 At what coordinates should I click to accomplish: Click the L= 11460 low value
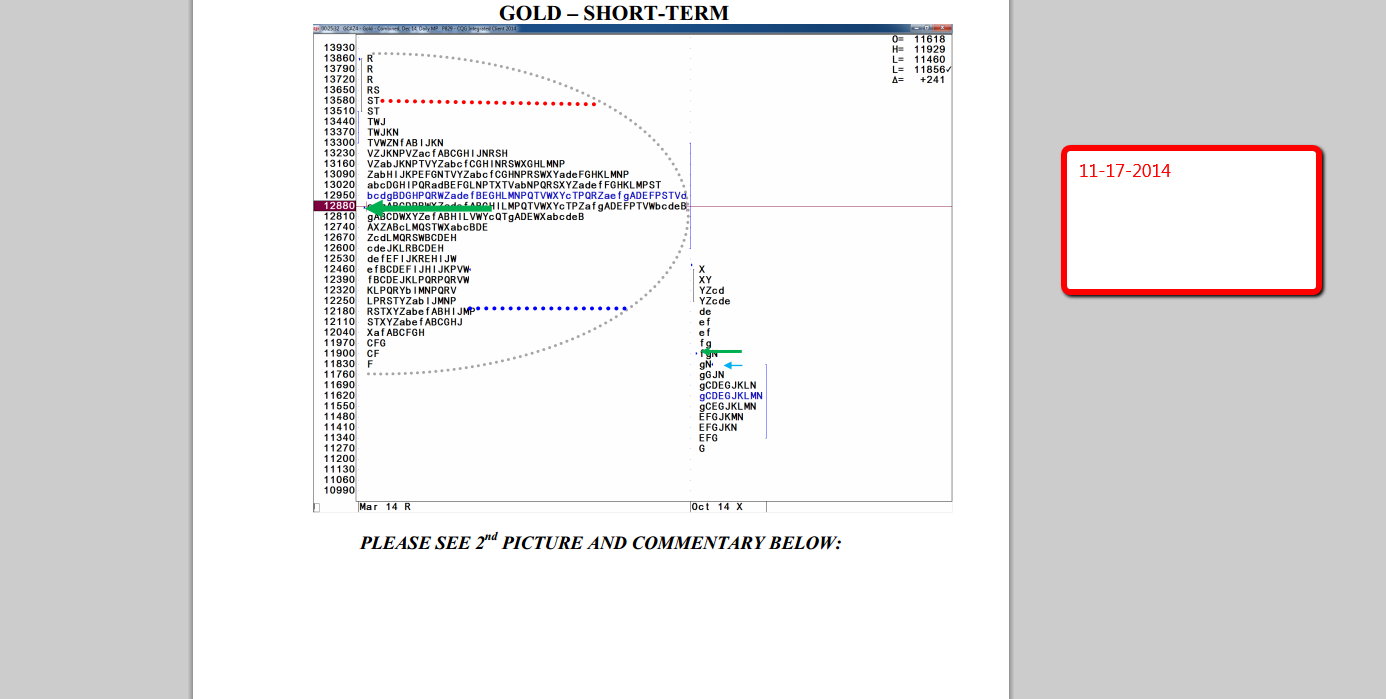[x=918, y=59]
